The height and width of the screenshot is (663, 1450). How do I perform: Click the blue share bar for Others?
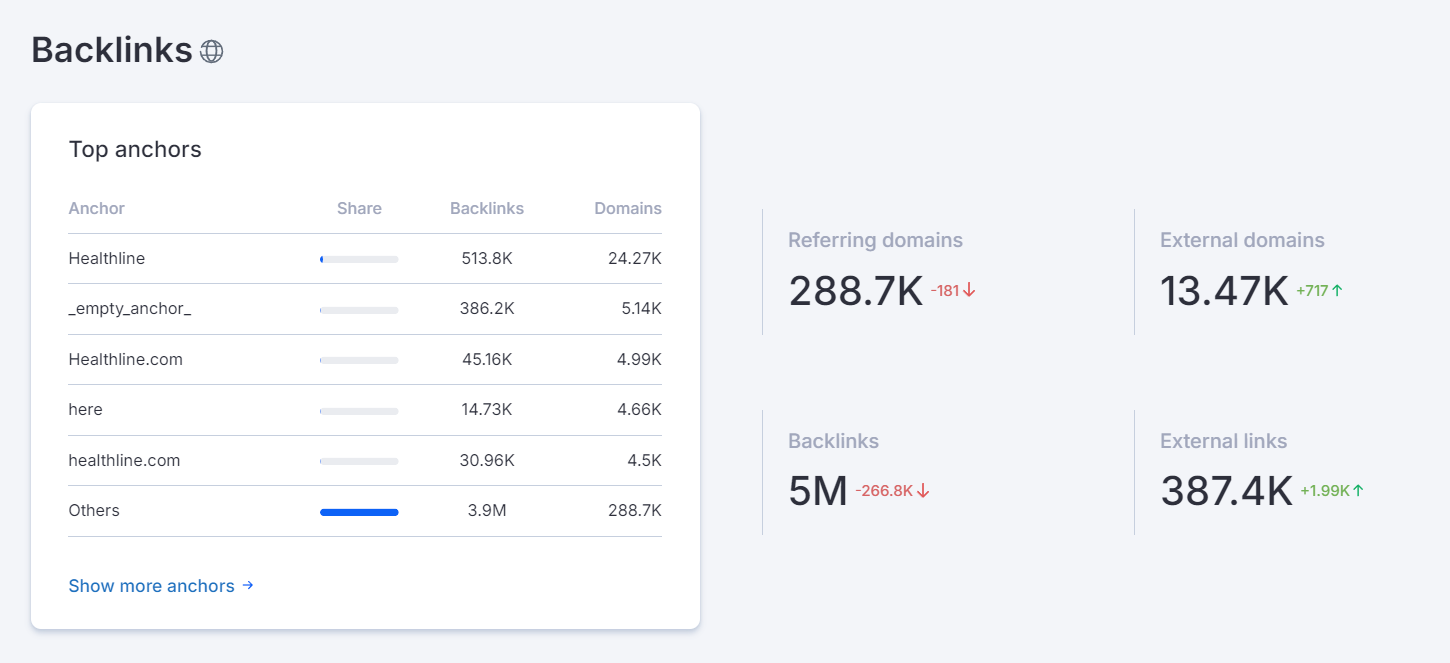(358, 511)
